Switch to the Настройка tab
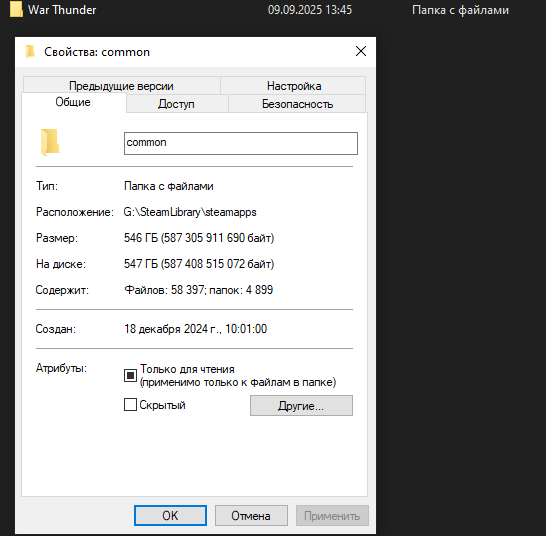This screenshot has height=536, width=546. pos(294,86)
